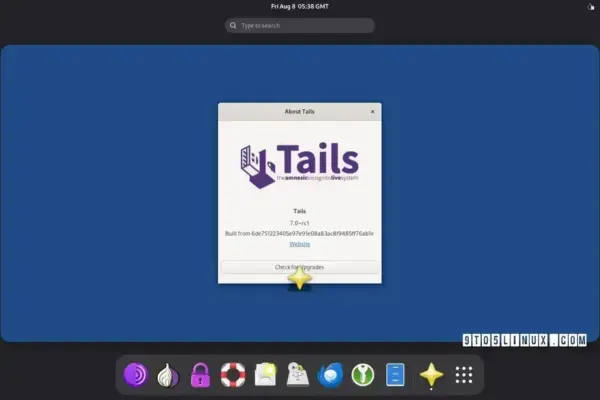Click the Check for Upgrades button
600x400 pixels.
(x=300, y=267)
